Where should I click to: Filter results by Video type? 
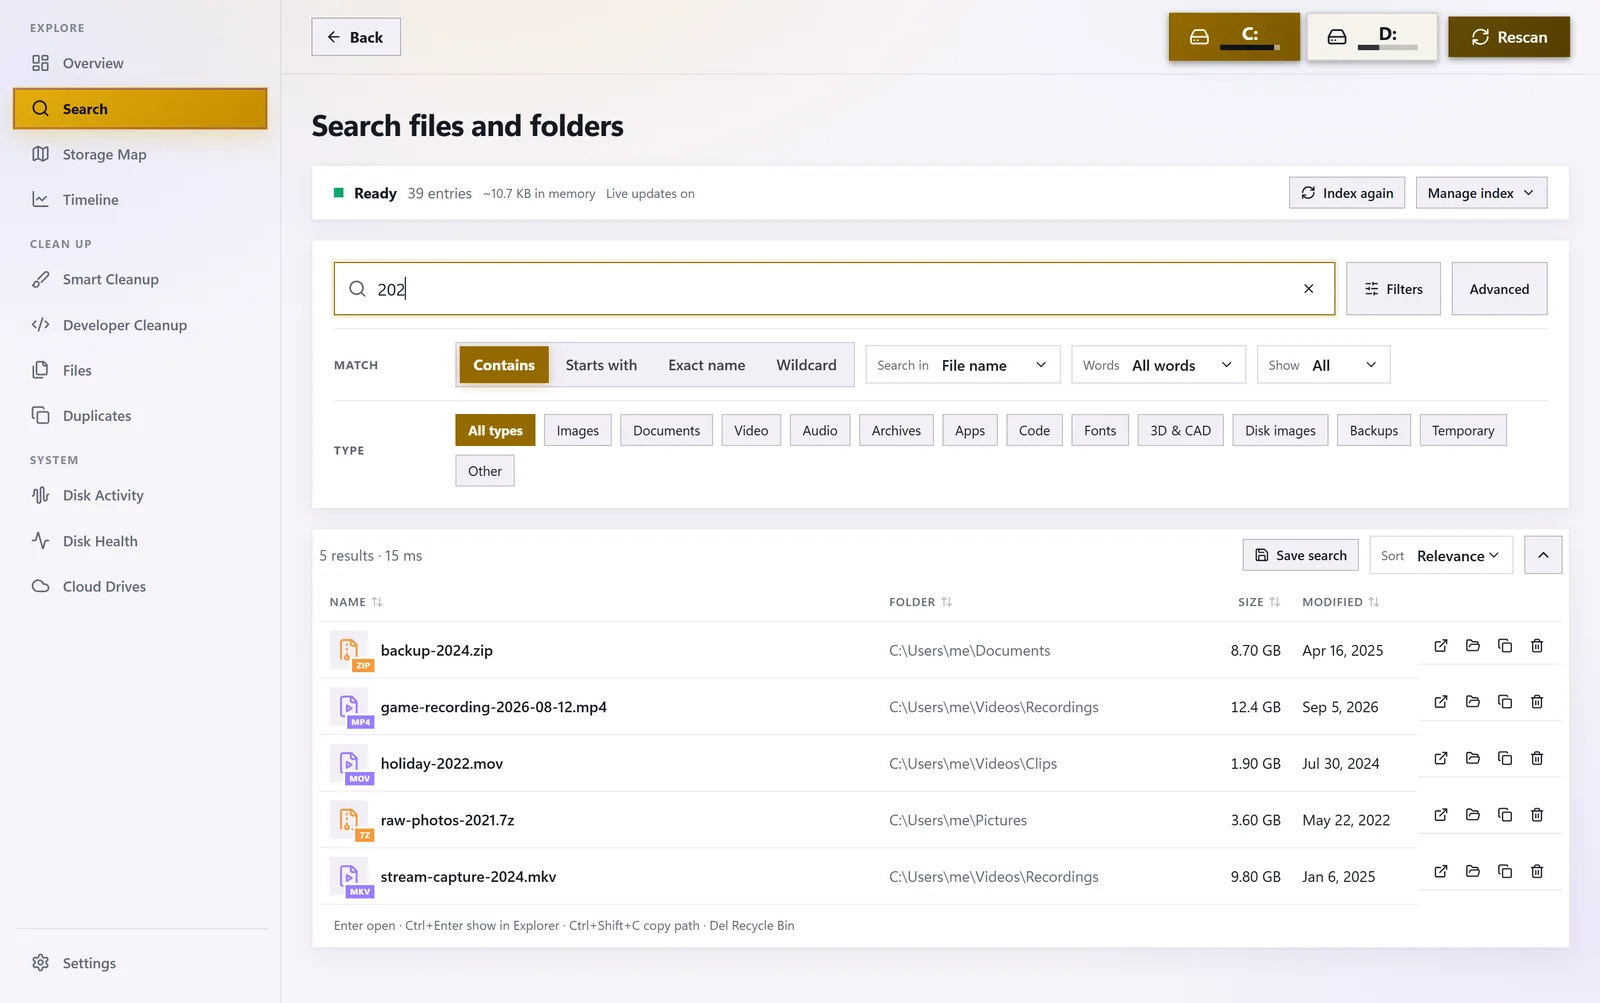(751, 431)
